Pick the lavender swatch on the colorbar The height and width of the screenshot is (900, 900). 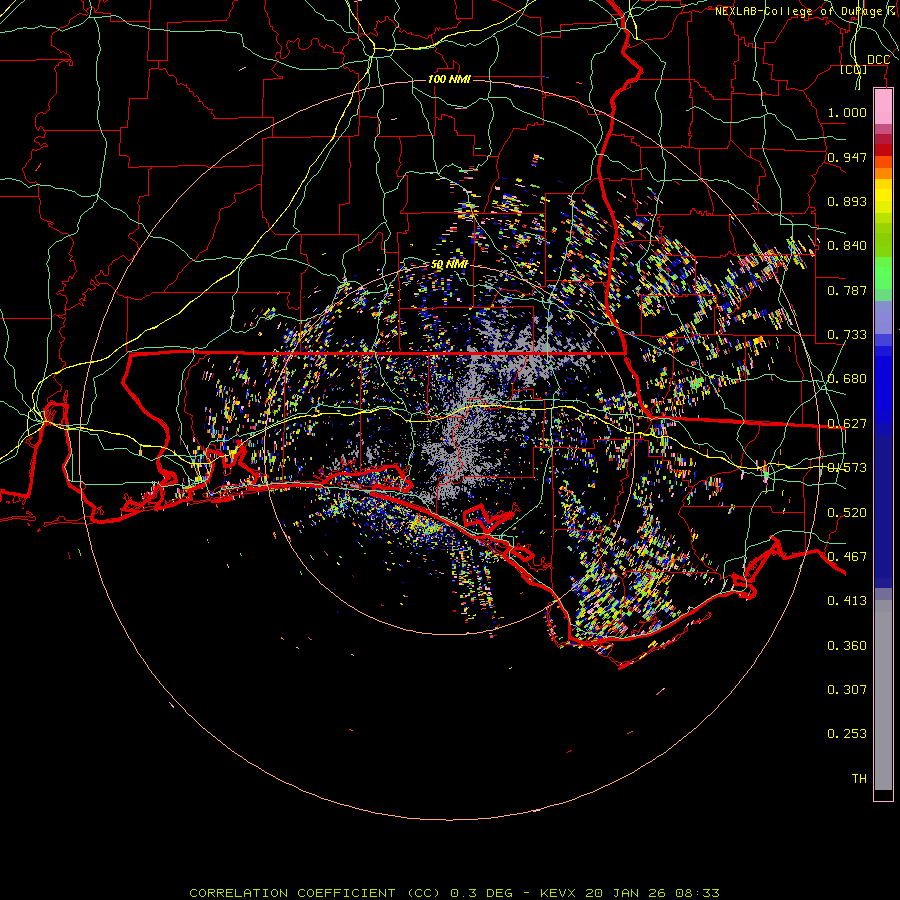(x=883, y=317)
